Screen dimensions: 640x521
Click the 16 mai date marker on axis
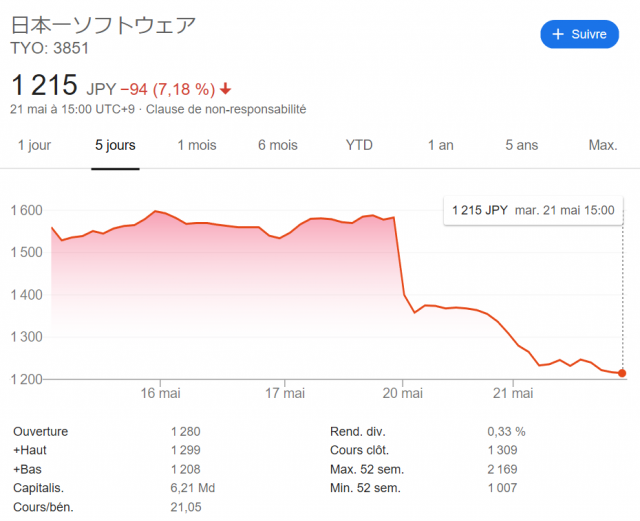pos(160,393)
